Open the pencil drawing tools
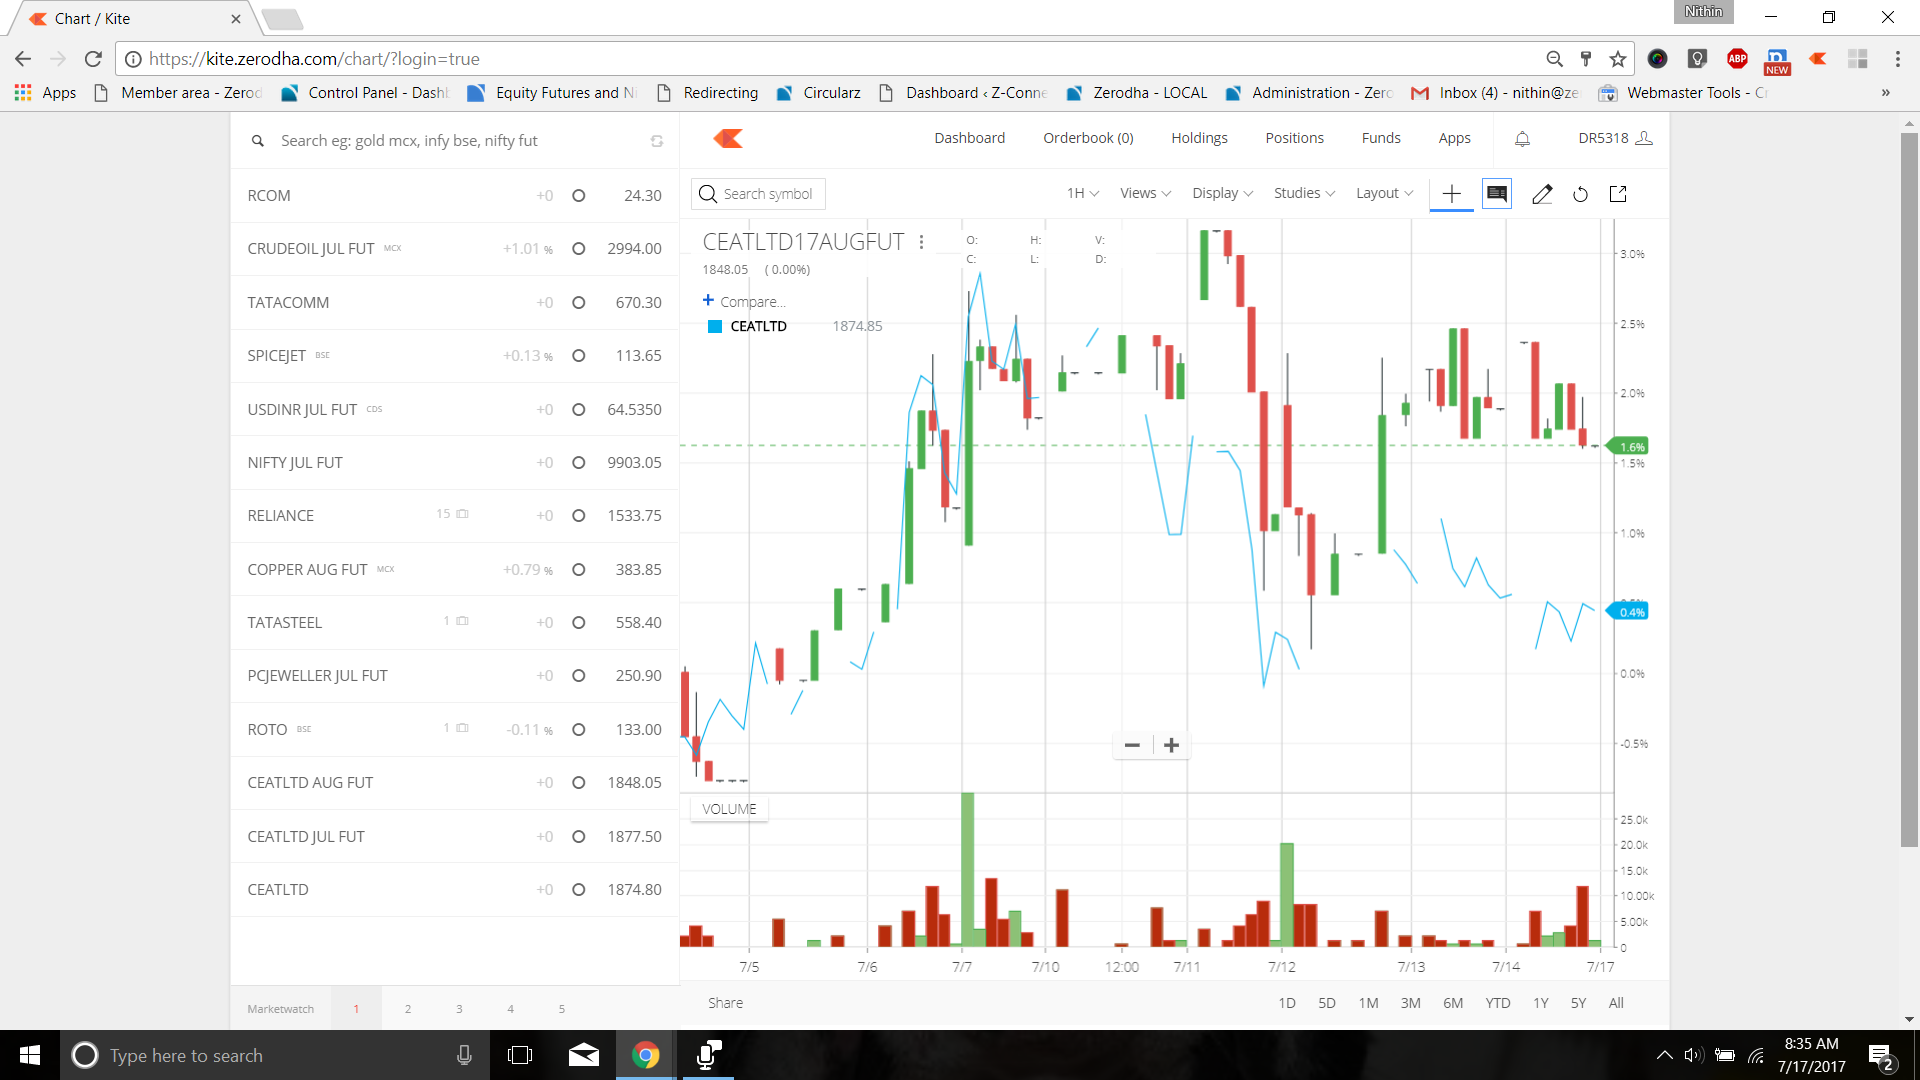The image size is (1920, 1080). (x=1542, y=194)
